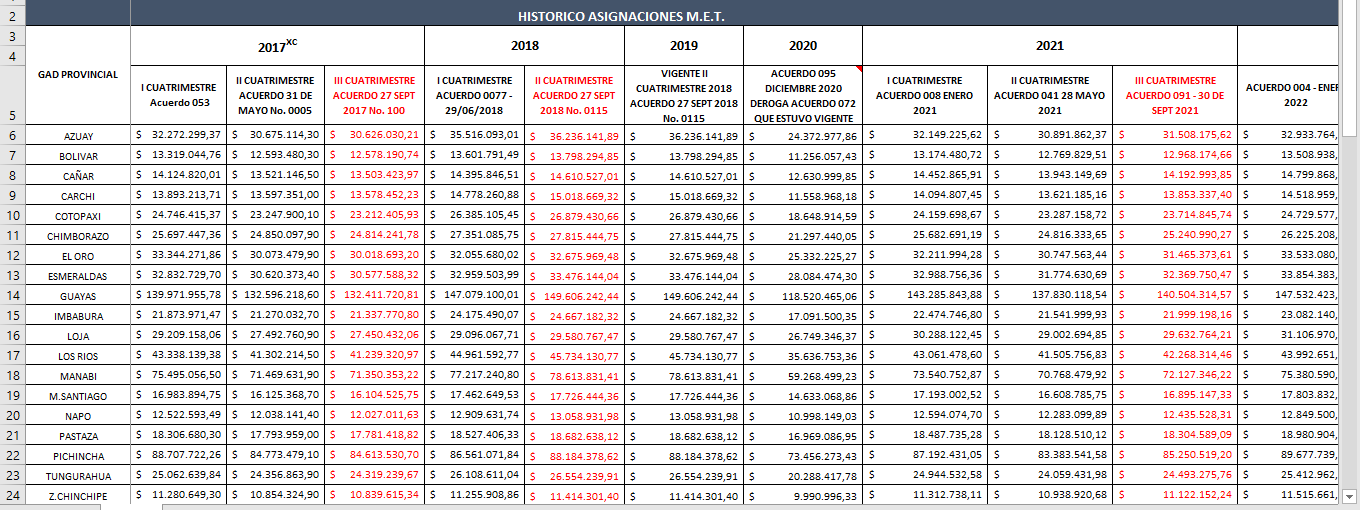This screenshot has width=1360, height=510.
Task: Click the 2017 year header cell
Action: point(277,45)
